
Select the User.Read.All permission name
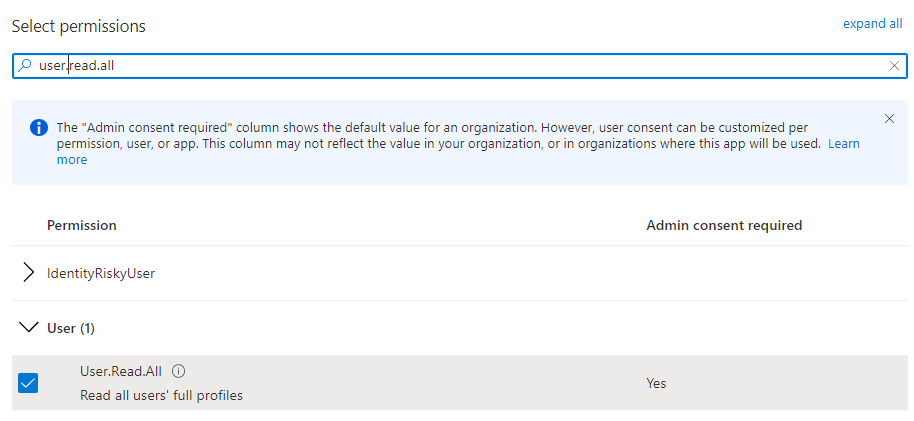(121, 371)
